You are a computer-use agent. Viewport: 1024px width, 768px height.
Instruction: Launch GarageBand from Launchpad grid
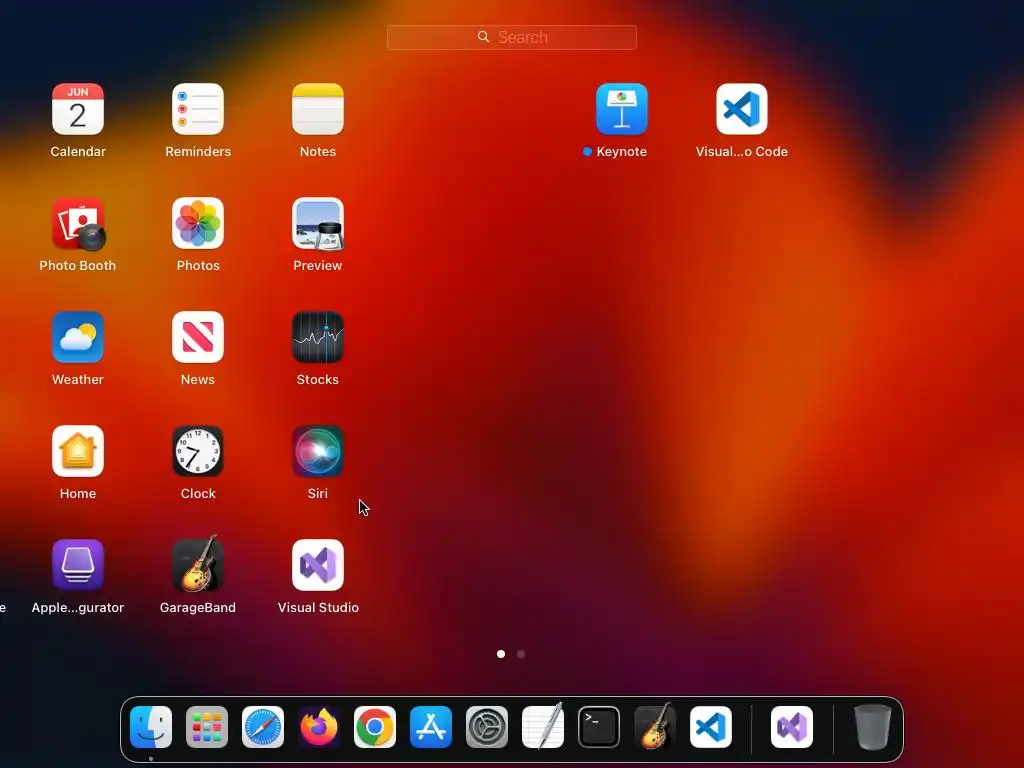click(198, 564)
